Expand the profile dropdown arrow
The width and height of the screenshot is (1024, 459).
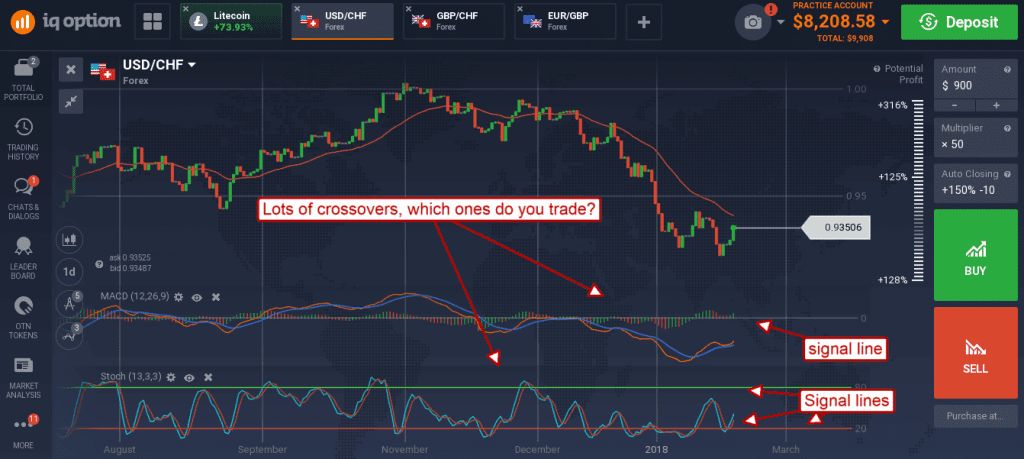[x=781, y=22]
